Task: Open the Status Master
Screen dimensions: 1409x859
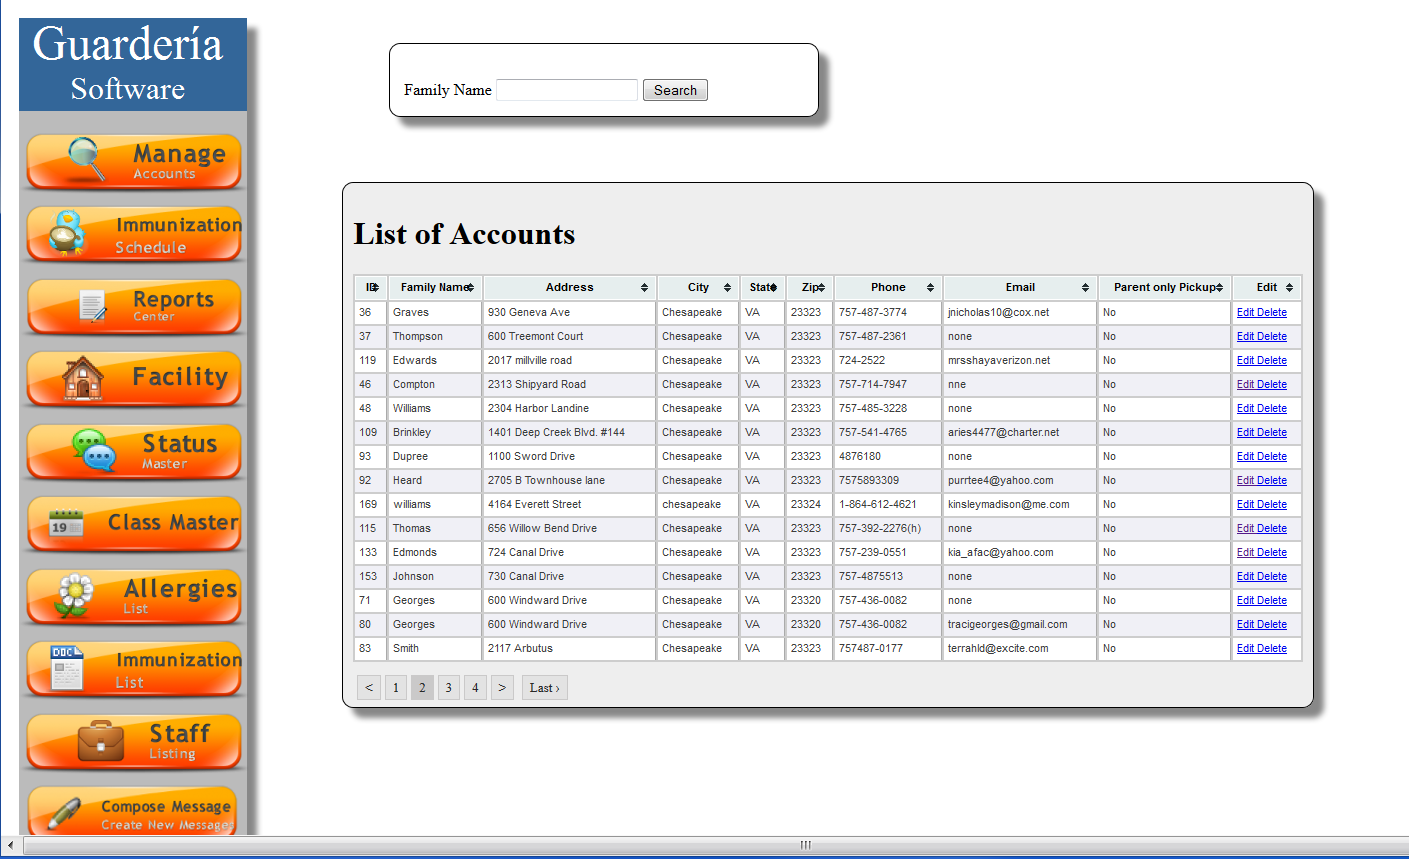Action: 133,451
